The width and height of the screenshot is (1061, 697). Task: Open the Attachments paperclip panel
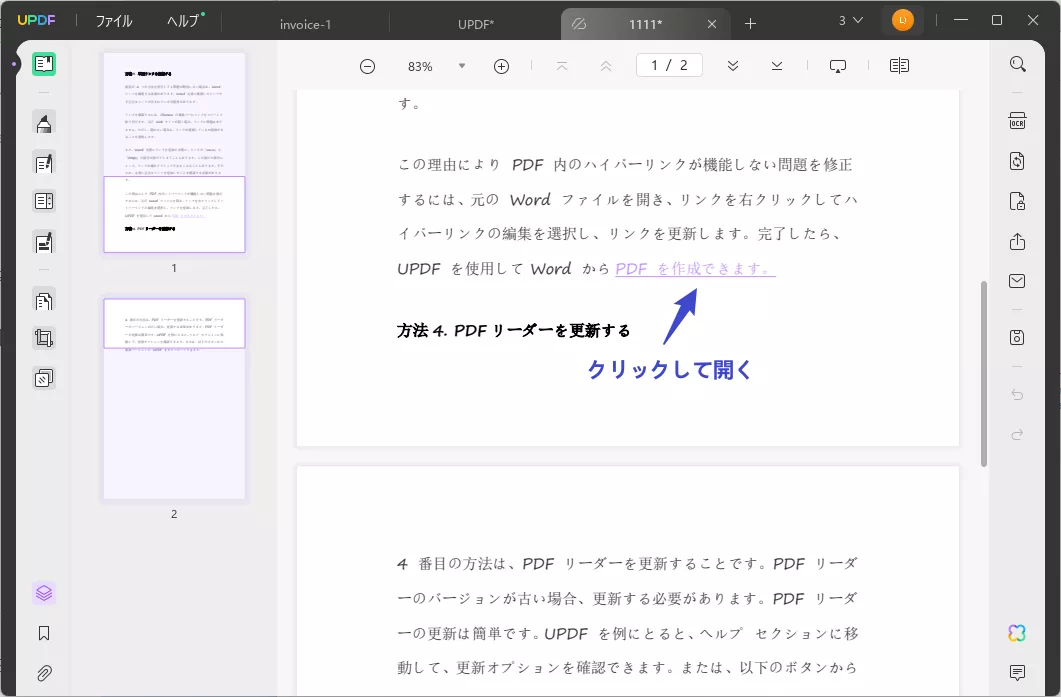[x=44, y=673]
